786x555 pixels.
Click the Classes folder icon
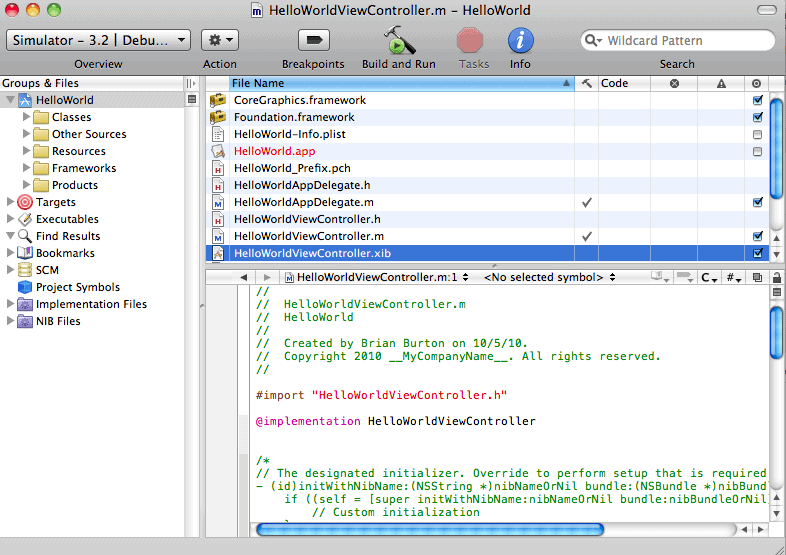[x=41, y=117]
